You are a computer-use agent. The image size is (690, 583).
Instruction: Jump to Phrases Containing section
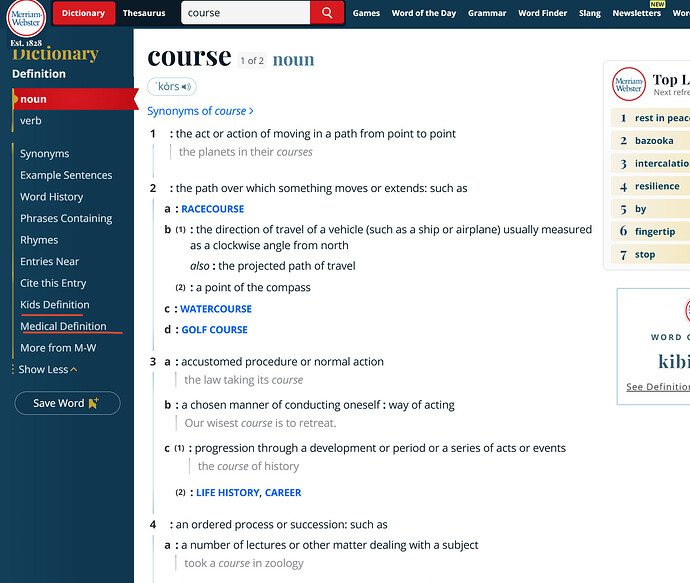(x=66, y=218)
